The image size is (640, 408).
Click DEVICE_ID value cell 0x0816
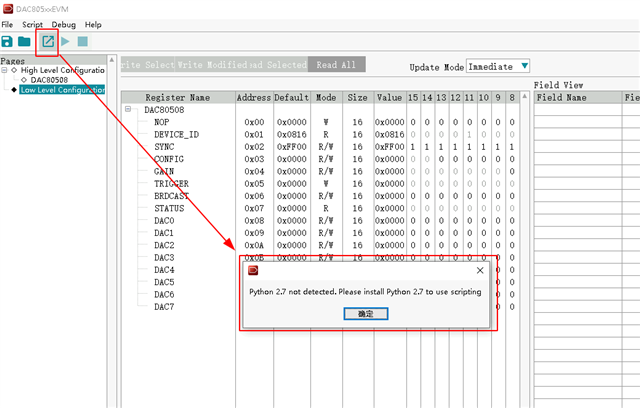pyautogui.click(x=389, y=134)
